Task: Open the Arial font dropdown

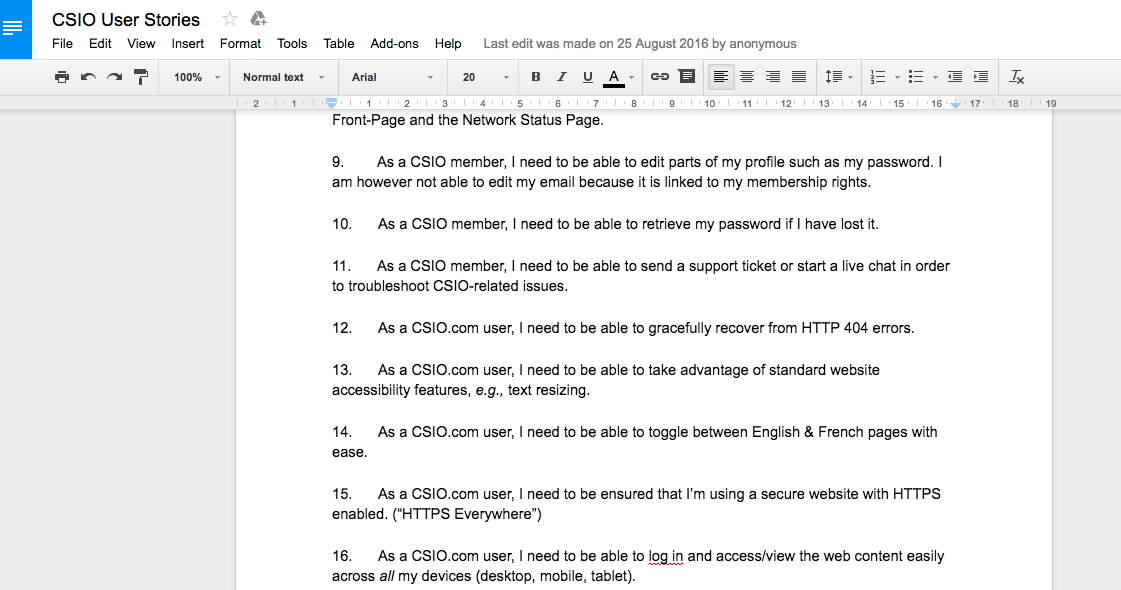Action: (x=392, y=77)
